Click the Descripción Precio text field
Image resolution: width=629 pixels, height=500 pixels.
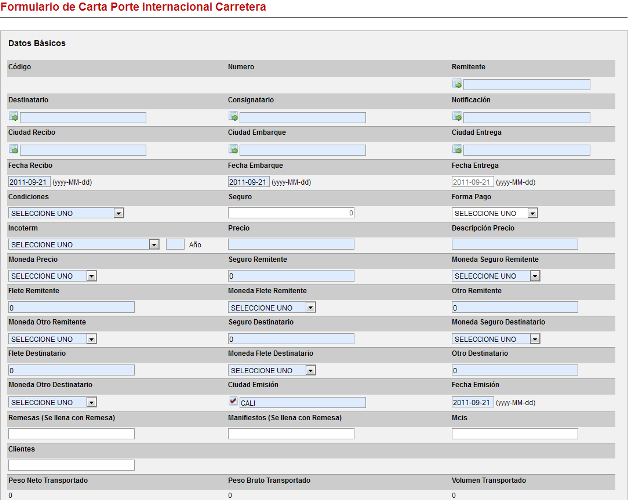[x=514, y=244]
